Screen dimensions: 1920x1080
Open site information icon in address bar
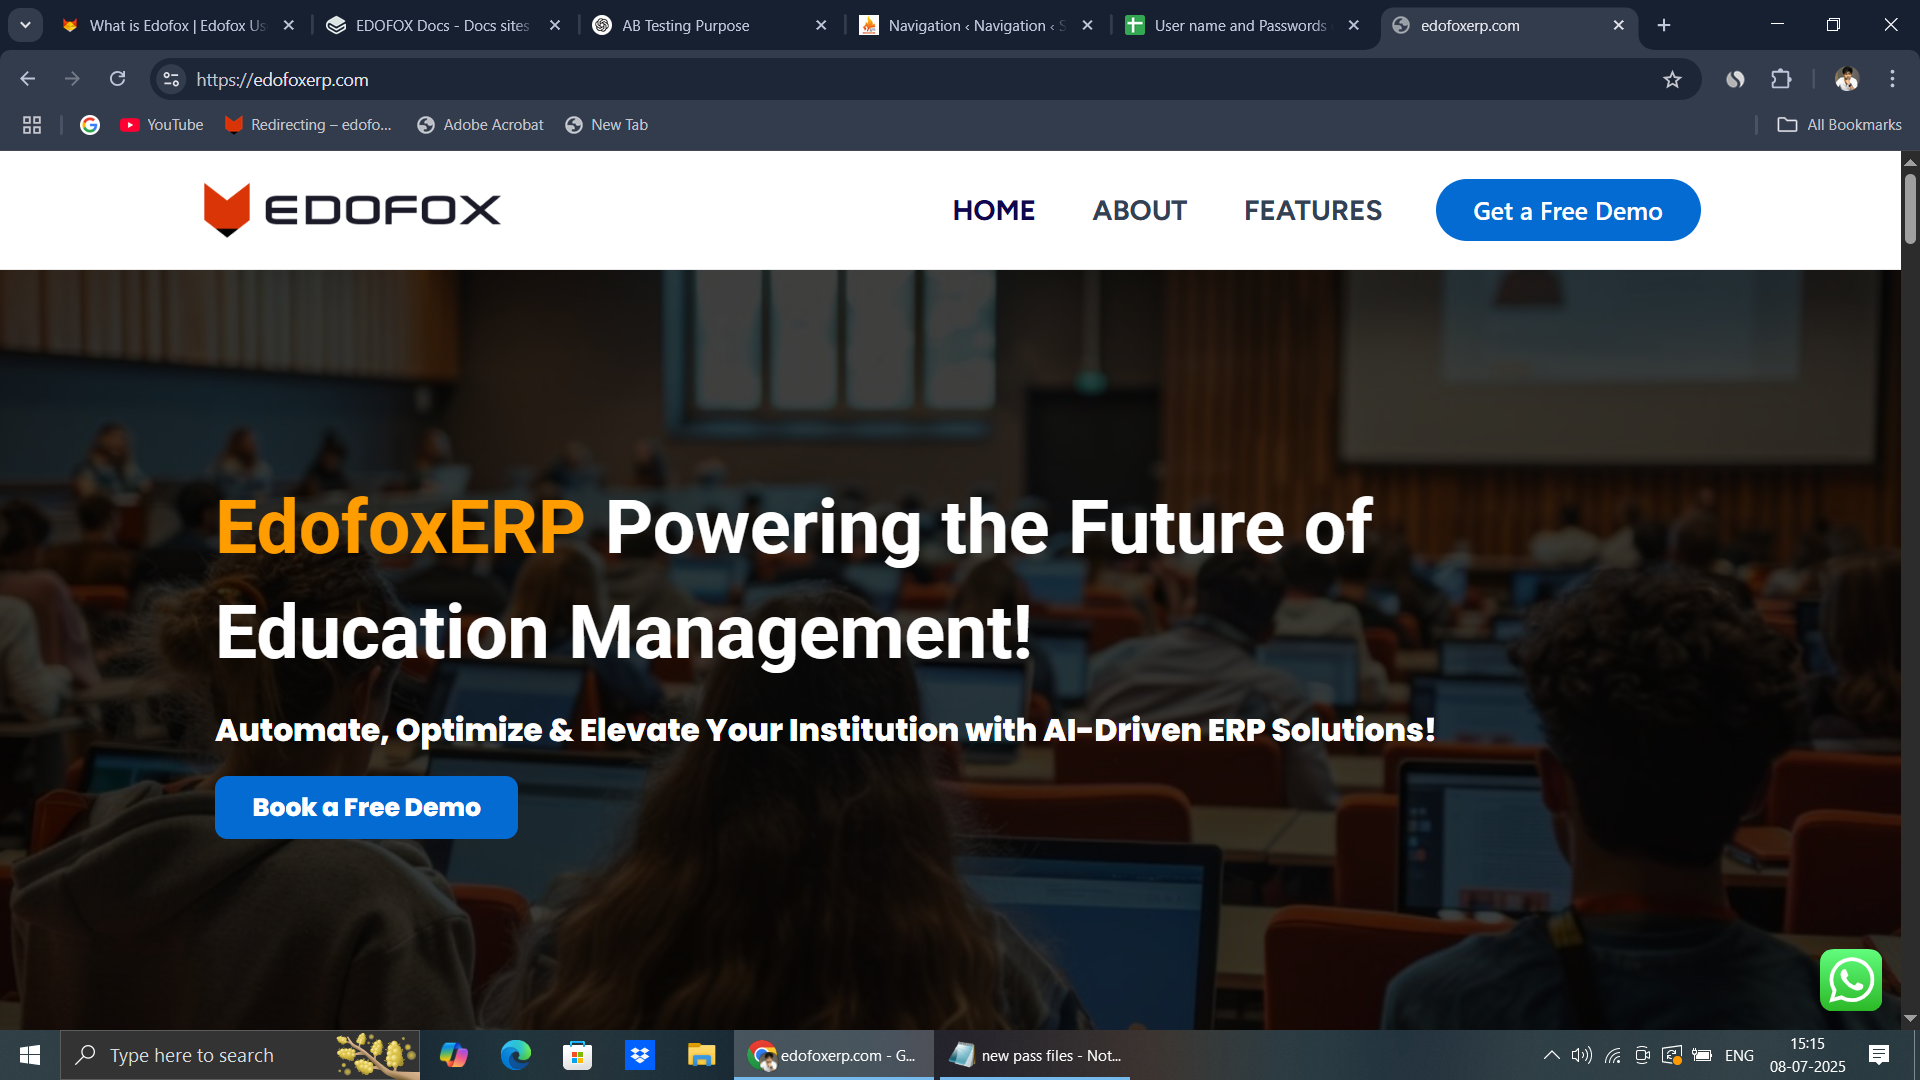[172, 79]
